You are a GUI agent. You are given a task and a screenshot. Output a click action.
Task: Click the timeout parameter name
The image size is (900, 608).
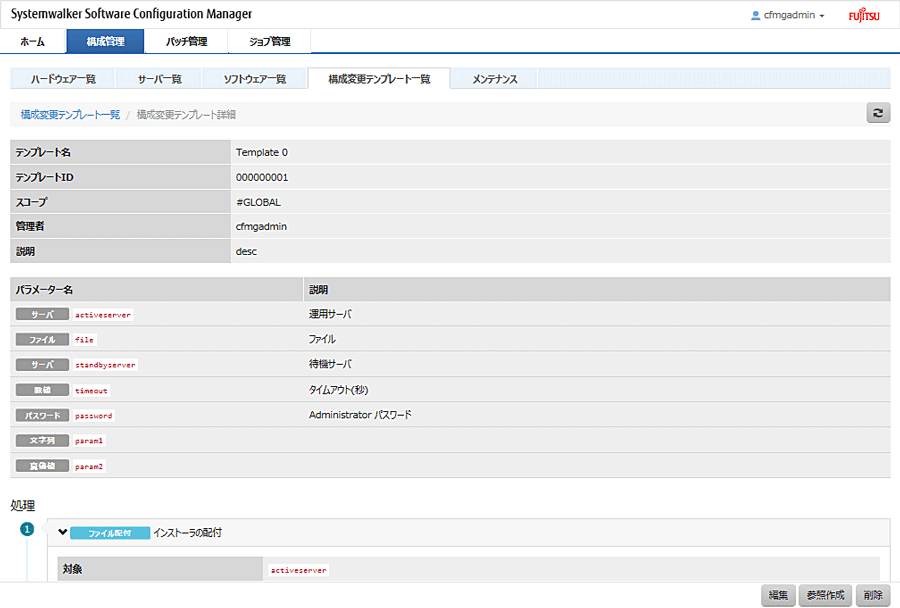(91, 390)
